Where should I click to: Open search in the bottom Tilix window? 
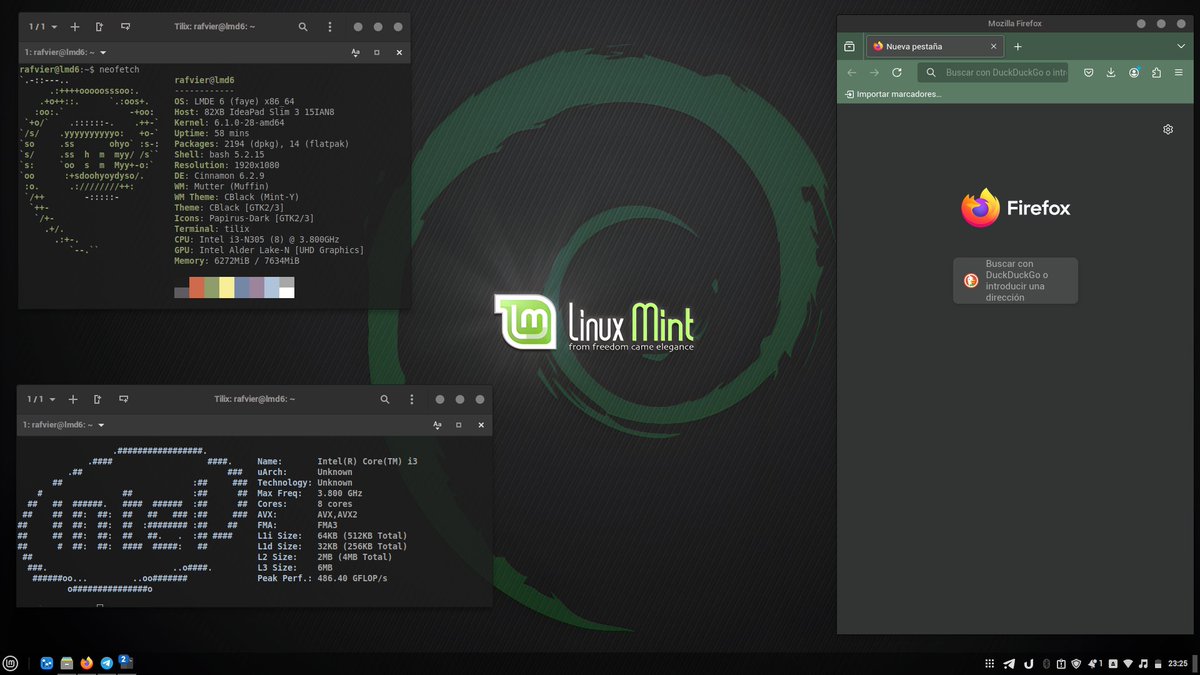[x=384, y=399]
